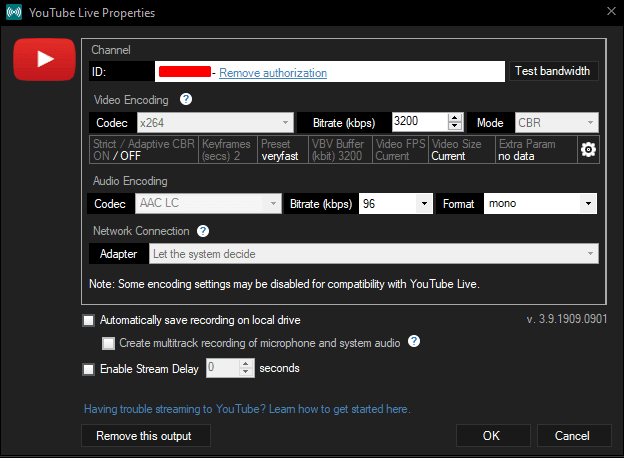Increase video bitrate with up arrow

[455, 118]
